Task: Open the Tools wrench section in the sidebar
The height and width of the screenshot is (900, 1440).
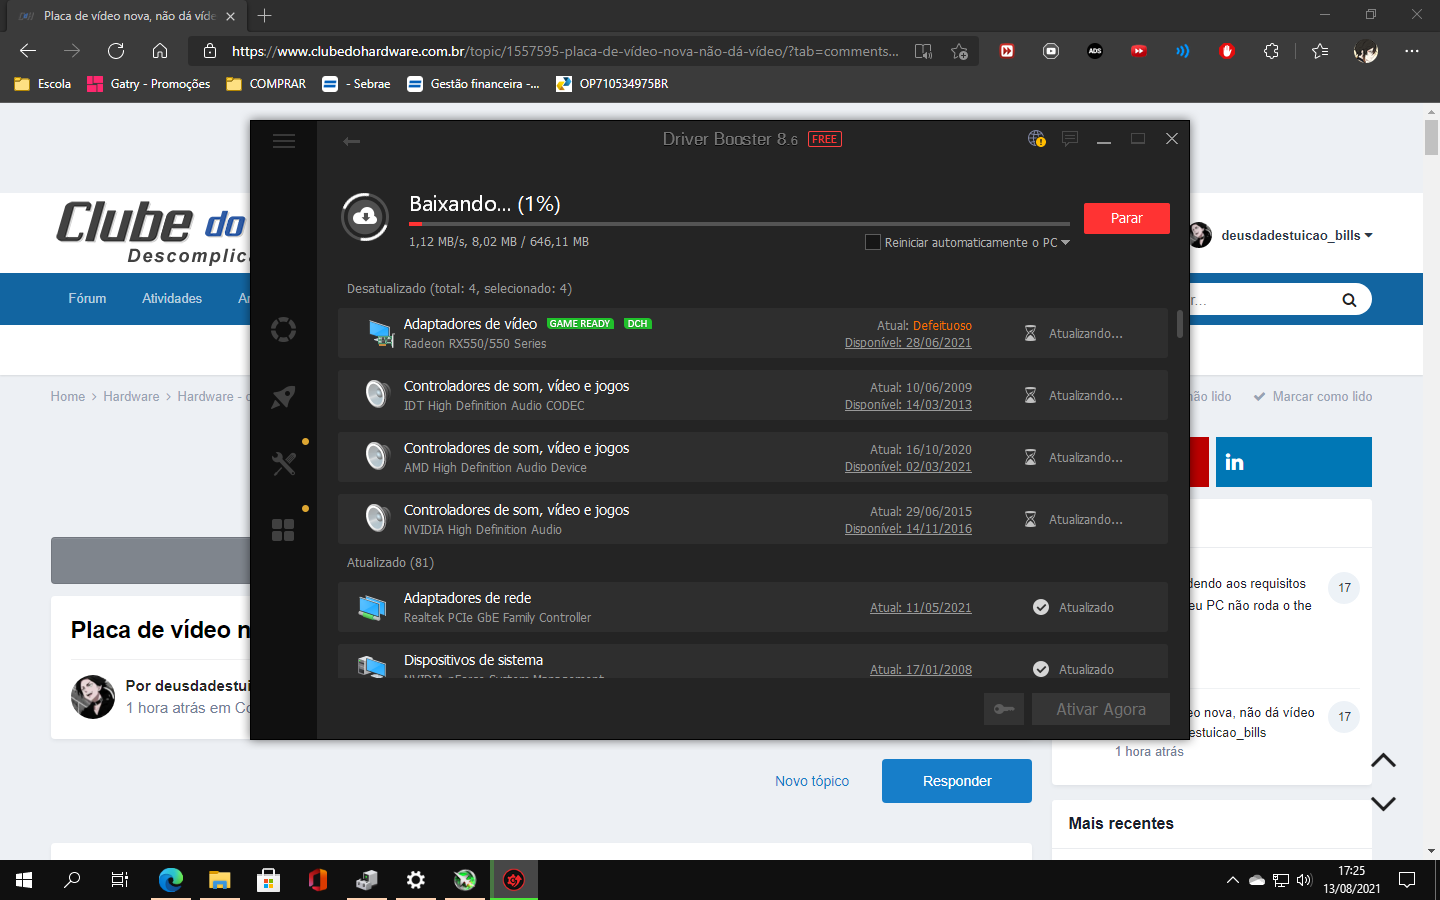Action: pos(284,463)
